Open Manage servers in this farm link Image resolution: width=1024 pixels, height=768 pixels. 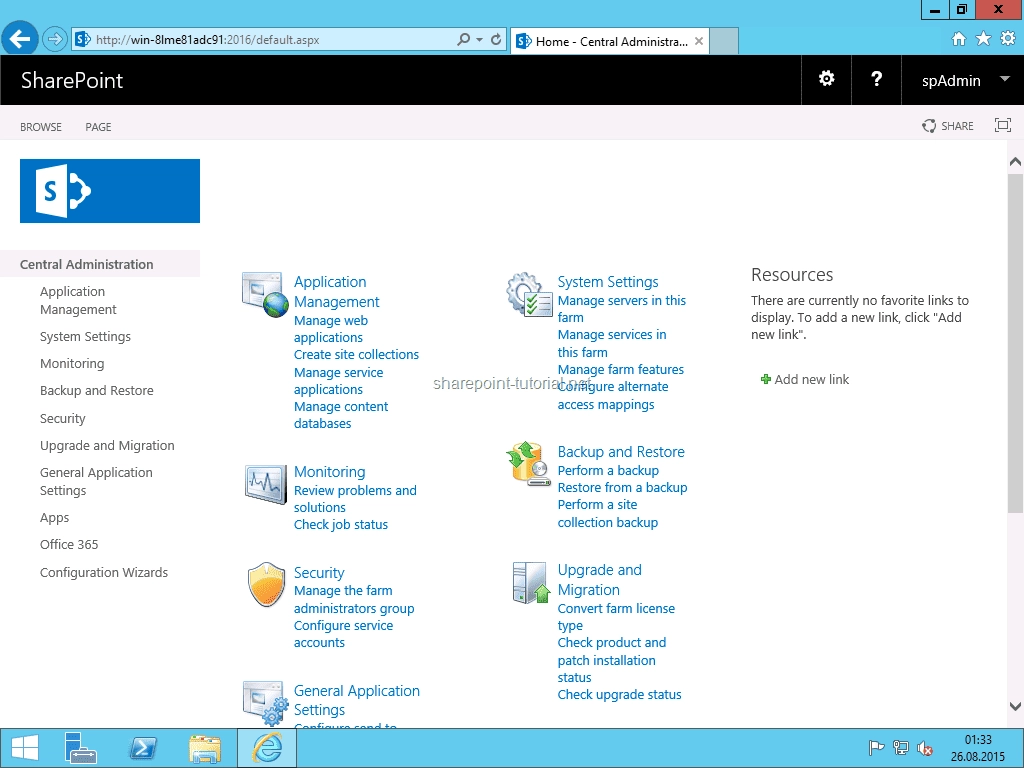pos(622,309)
